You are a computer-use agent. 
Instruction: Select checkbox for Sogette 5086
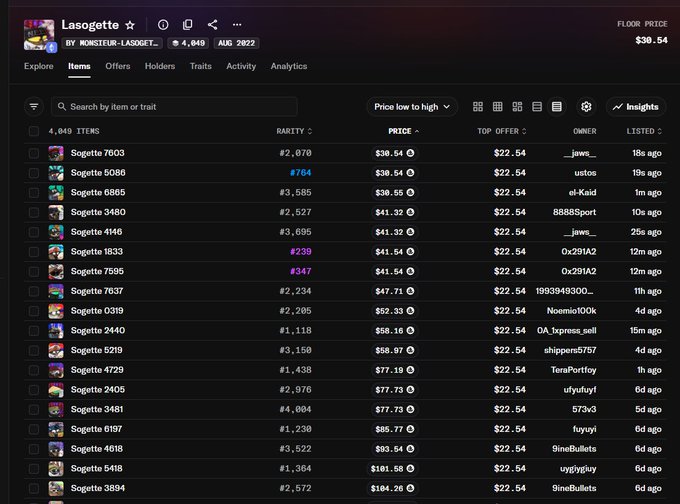point(34,173)
